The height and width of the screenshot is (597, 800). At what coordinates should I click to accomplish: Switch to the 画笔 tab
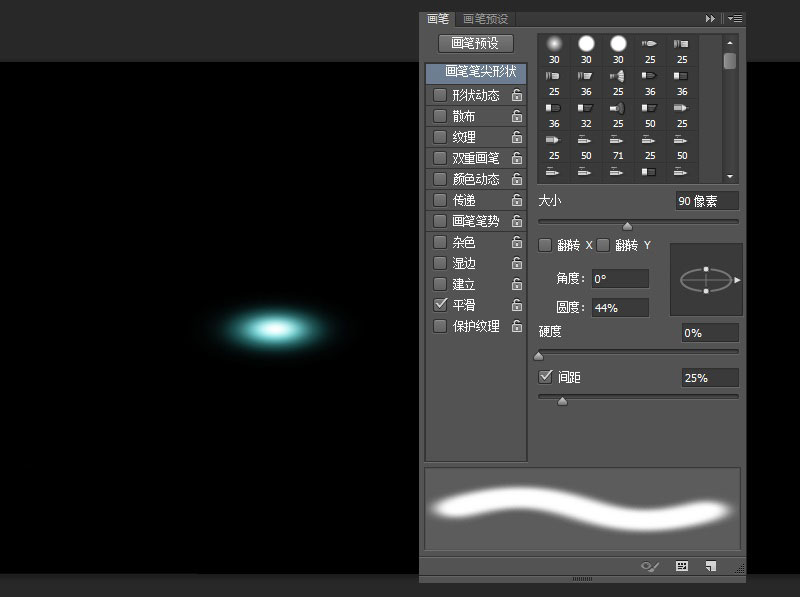coord(437,19)
